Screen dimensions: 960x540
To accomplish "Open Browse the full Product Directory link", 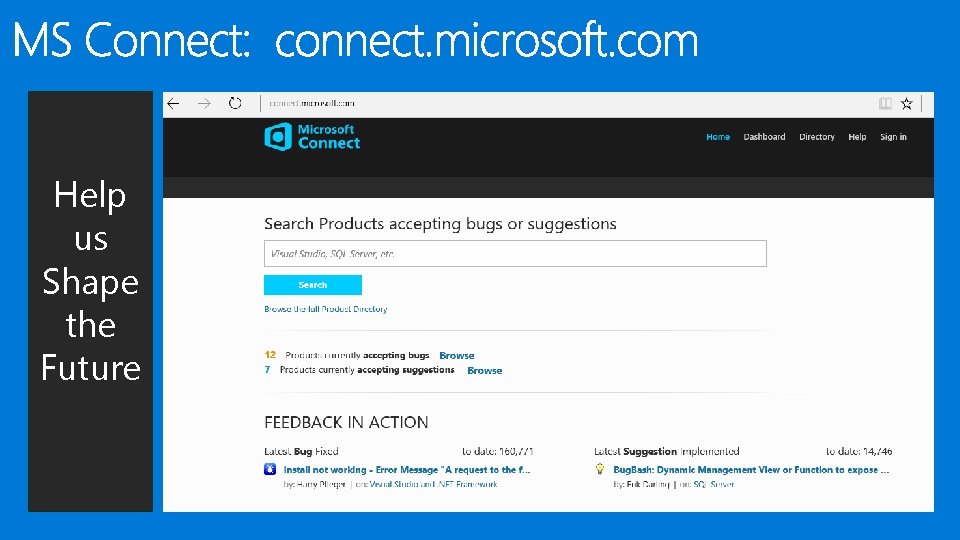I will 326,309.
